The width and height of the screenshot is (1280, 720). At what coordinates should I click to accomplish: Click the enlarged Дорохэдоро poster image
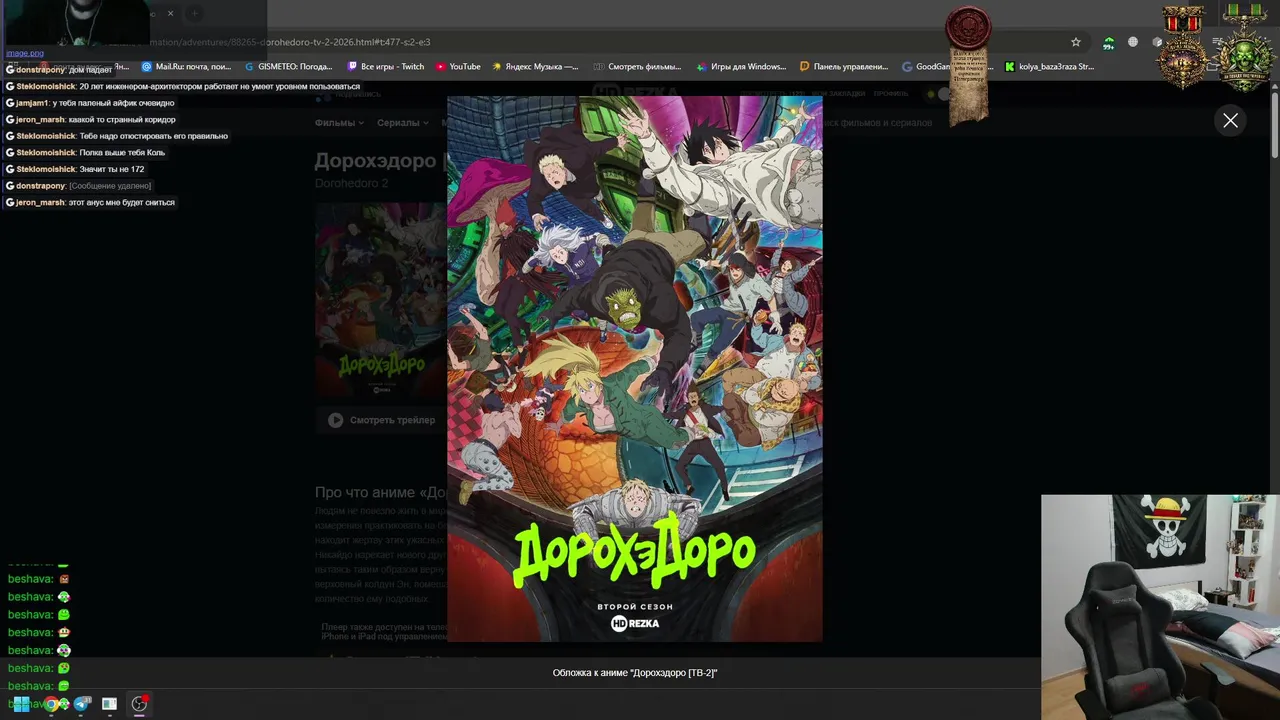[x=635, y=369]
